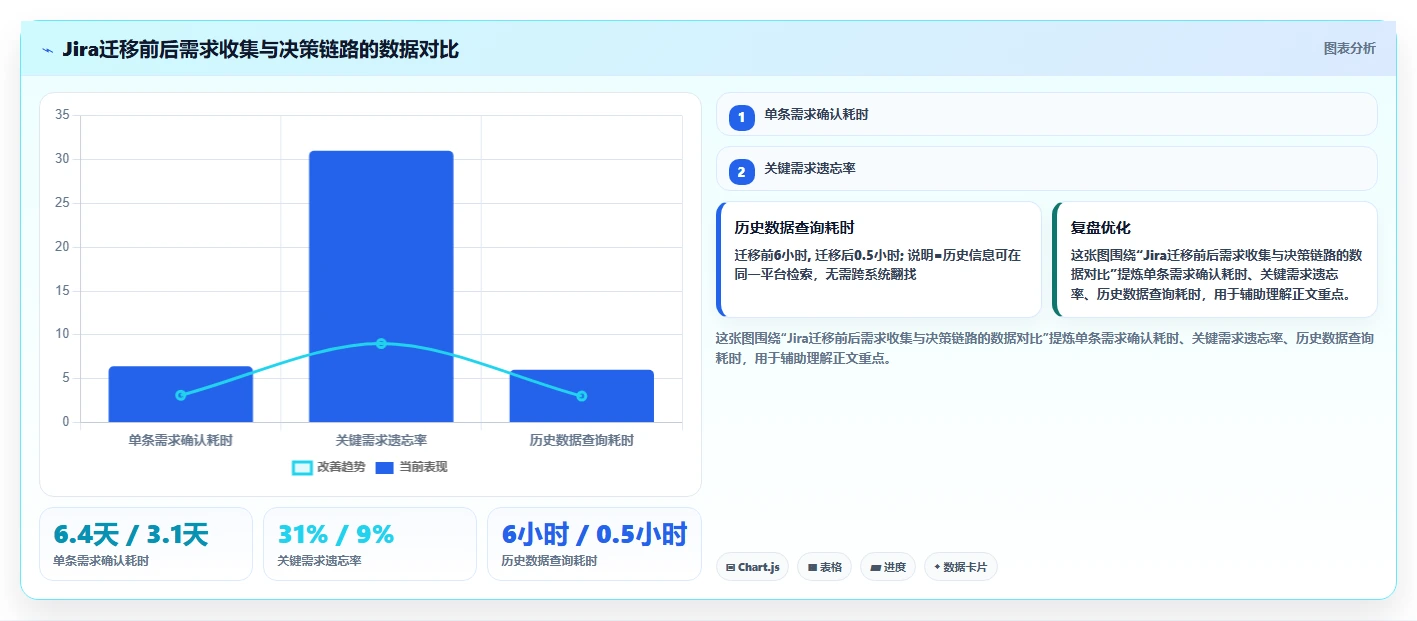Screen dimensions: 1417x621
Task: Click the y-axis value 20
Action: 62,247
